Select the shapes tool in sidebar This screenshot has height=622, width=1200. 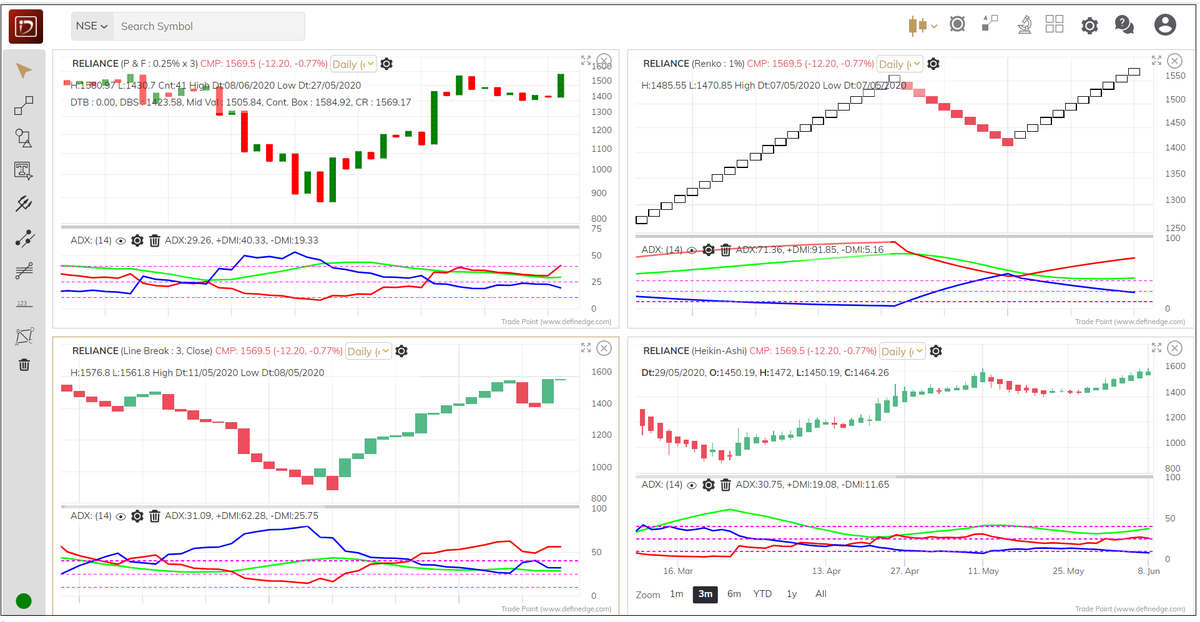pyautogui.click(x=24, y=139)
